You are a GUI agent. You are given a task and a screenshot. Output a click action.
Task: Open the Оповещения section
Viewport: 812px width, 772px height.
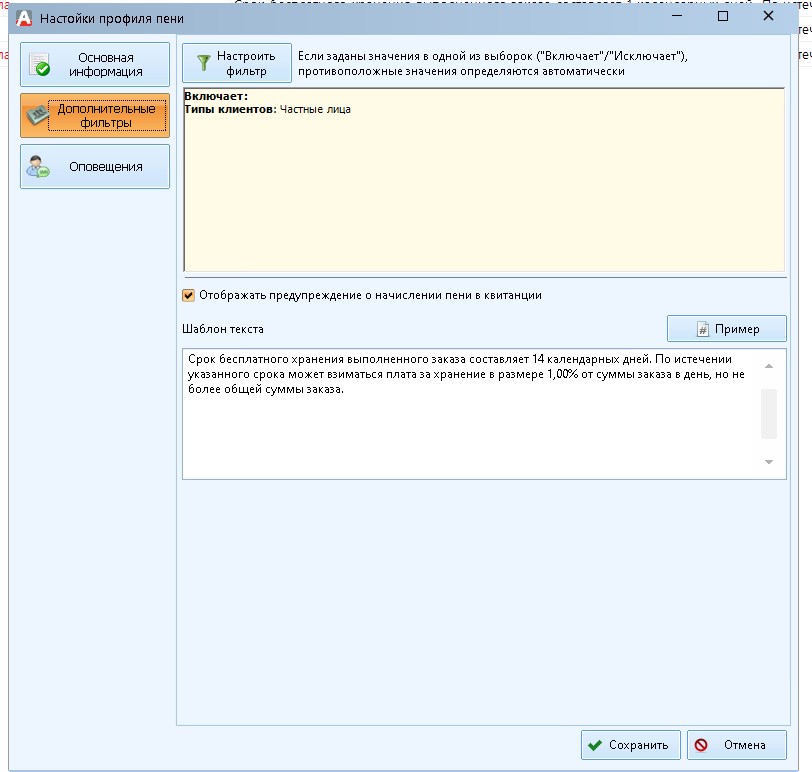95,167
